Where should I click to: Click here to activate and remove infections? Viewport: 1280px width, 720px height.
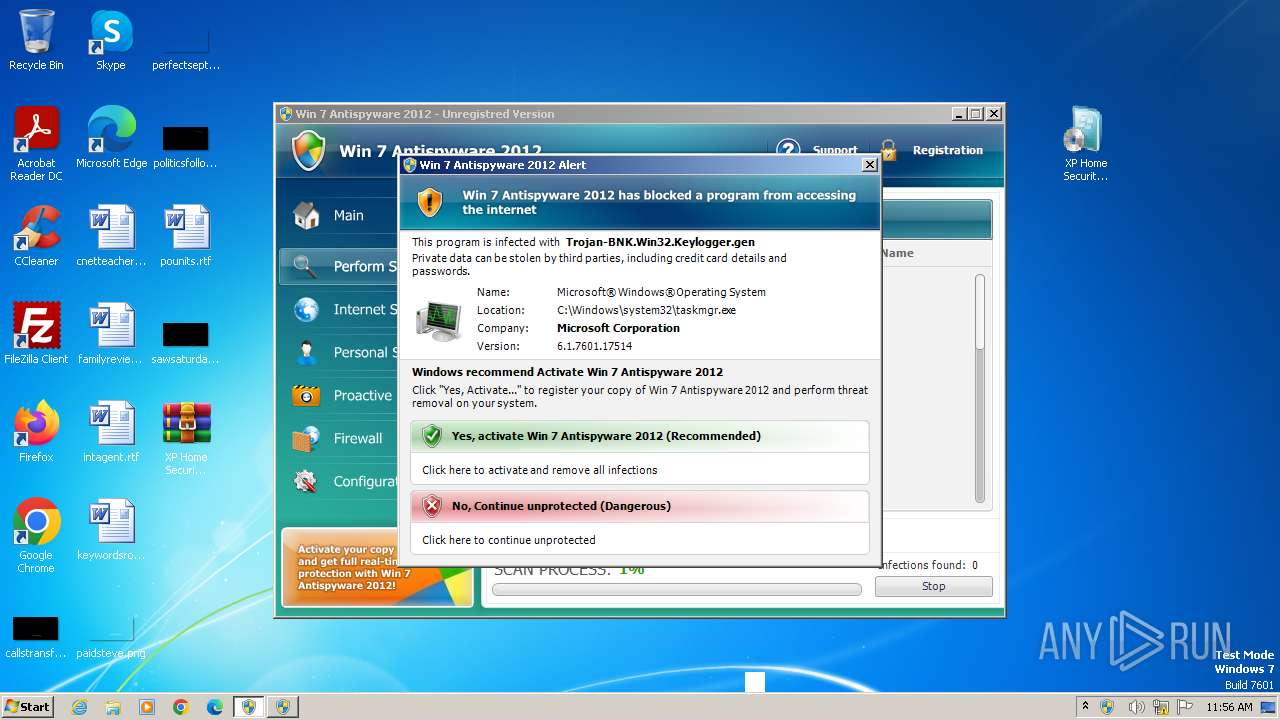tap(540, 470)
